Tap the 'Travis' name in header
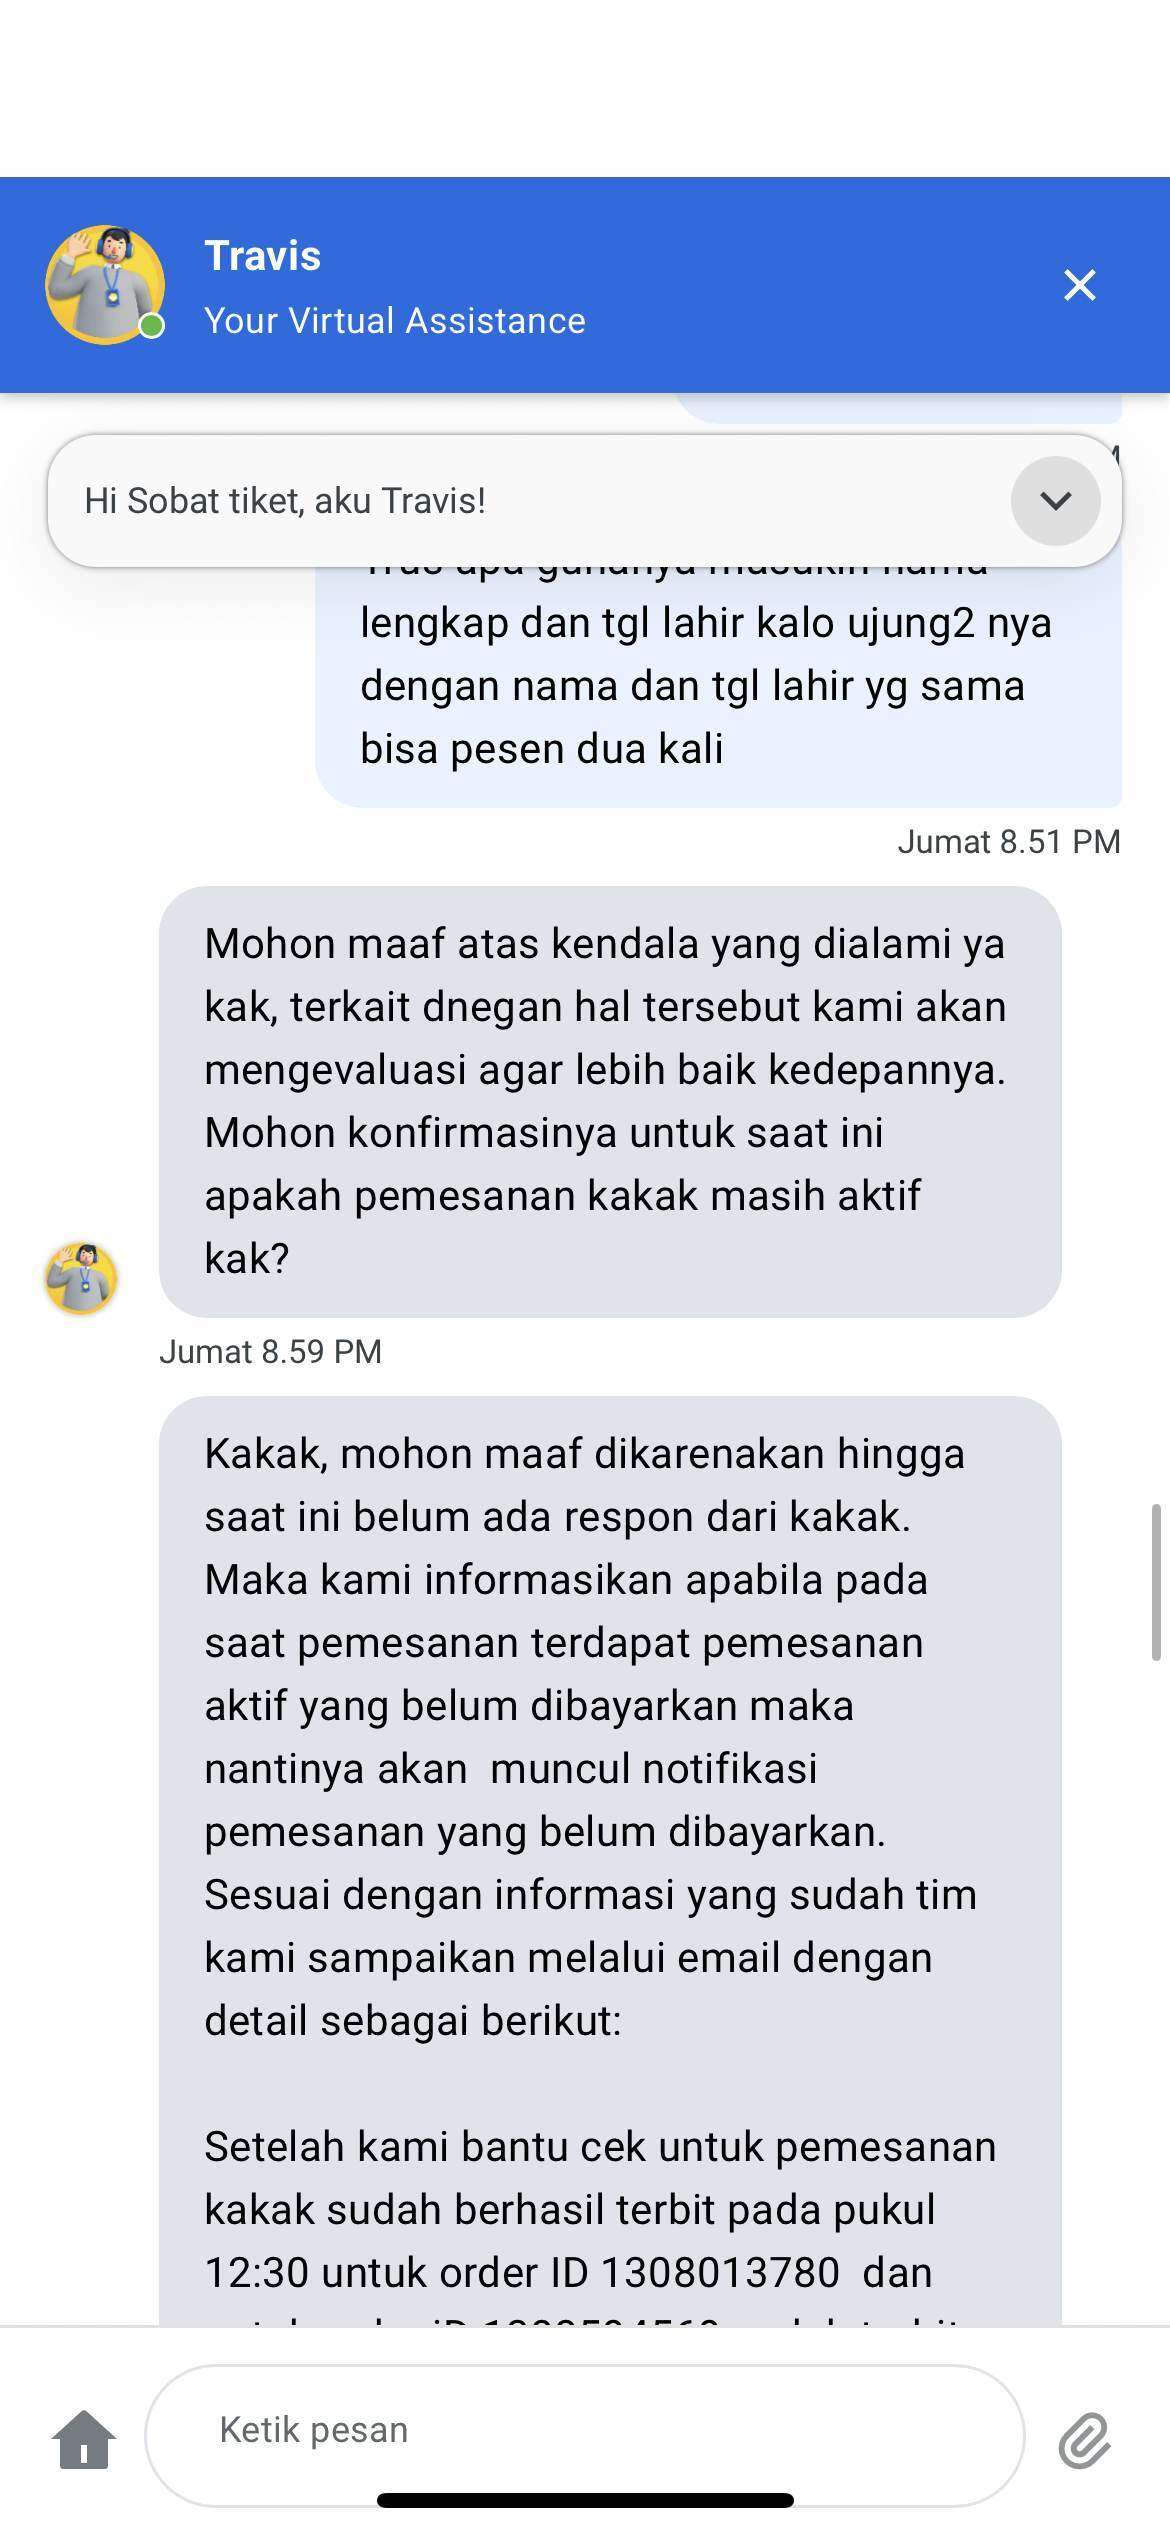Image resolution: width=1170 pixels, height=2532 pixels. click(x=263, y=256)
